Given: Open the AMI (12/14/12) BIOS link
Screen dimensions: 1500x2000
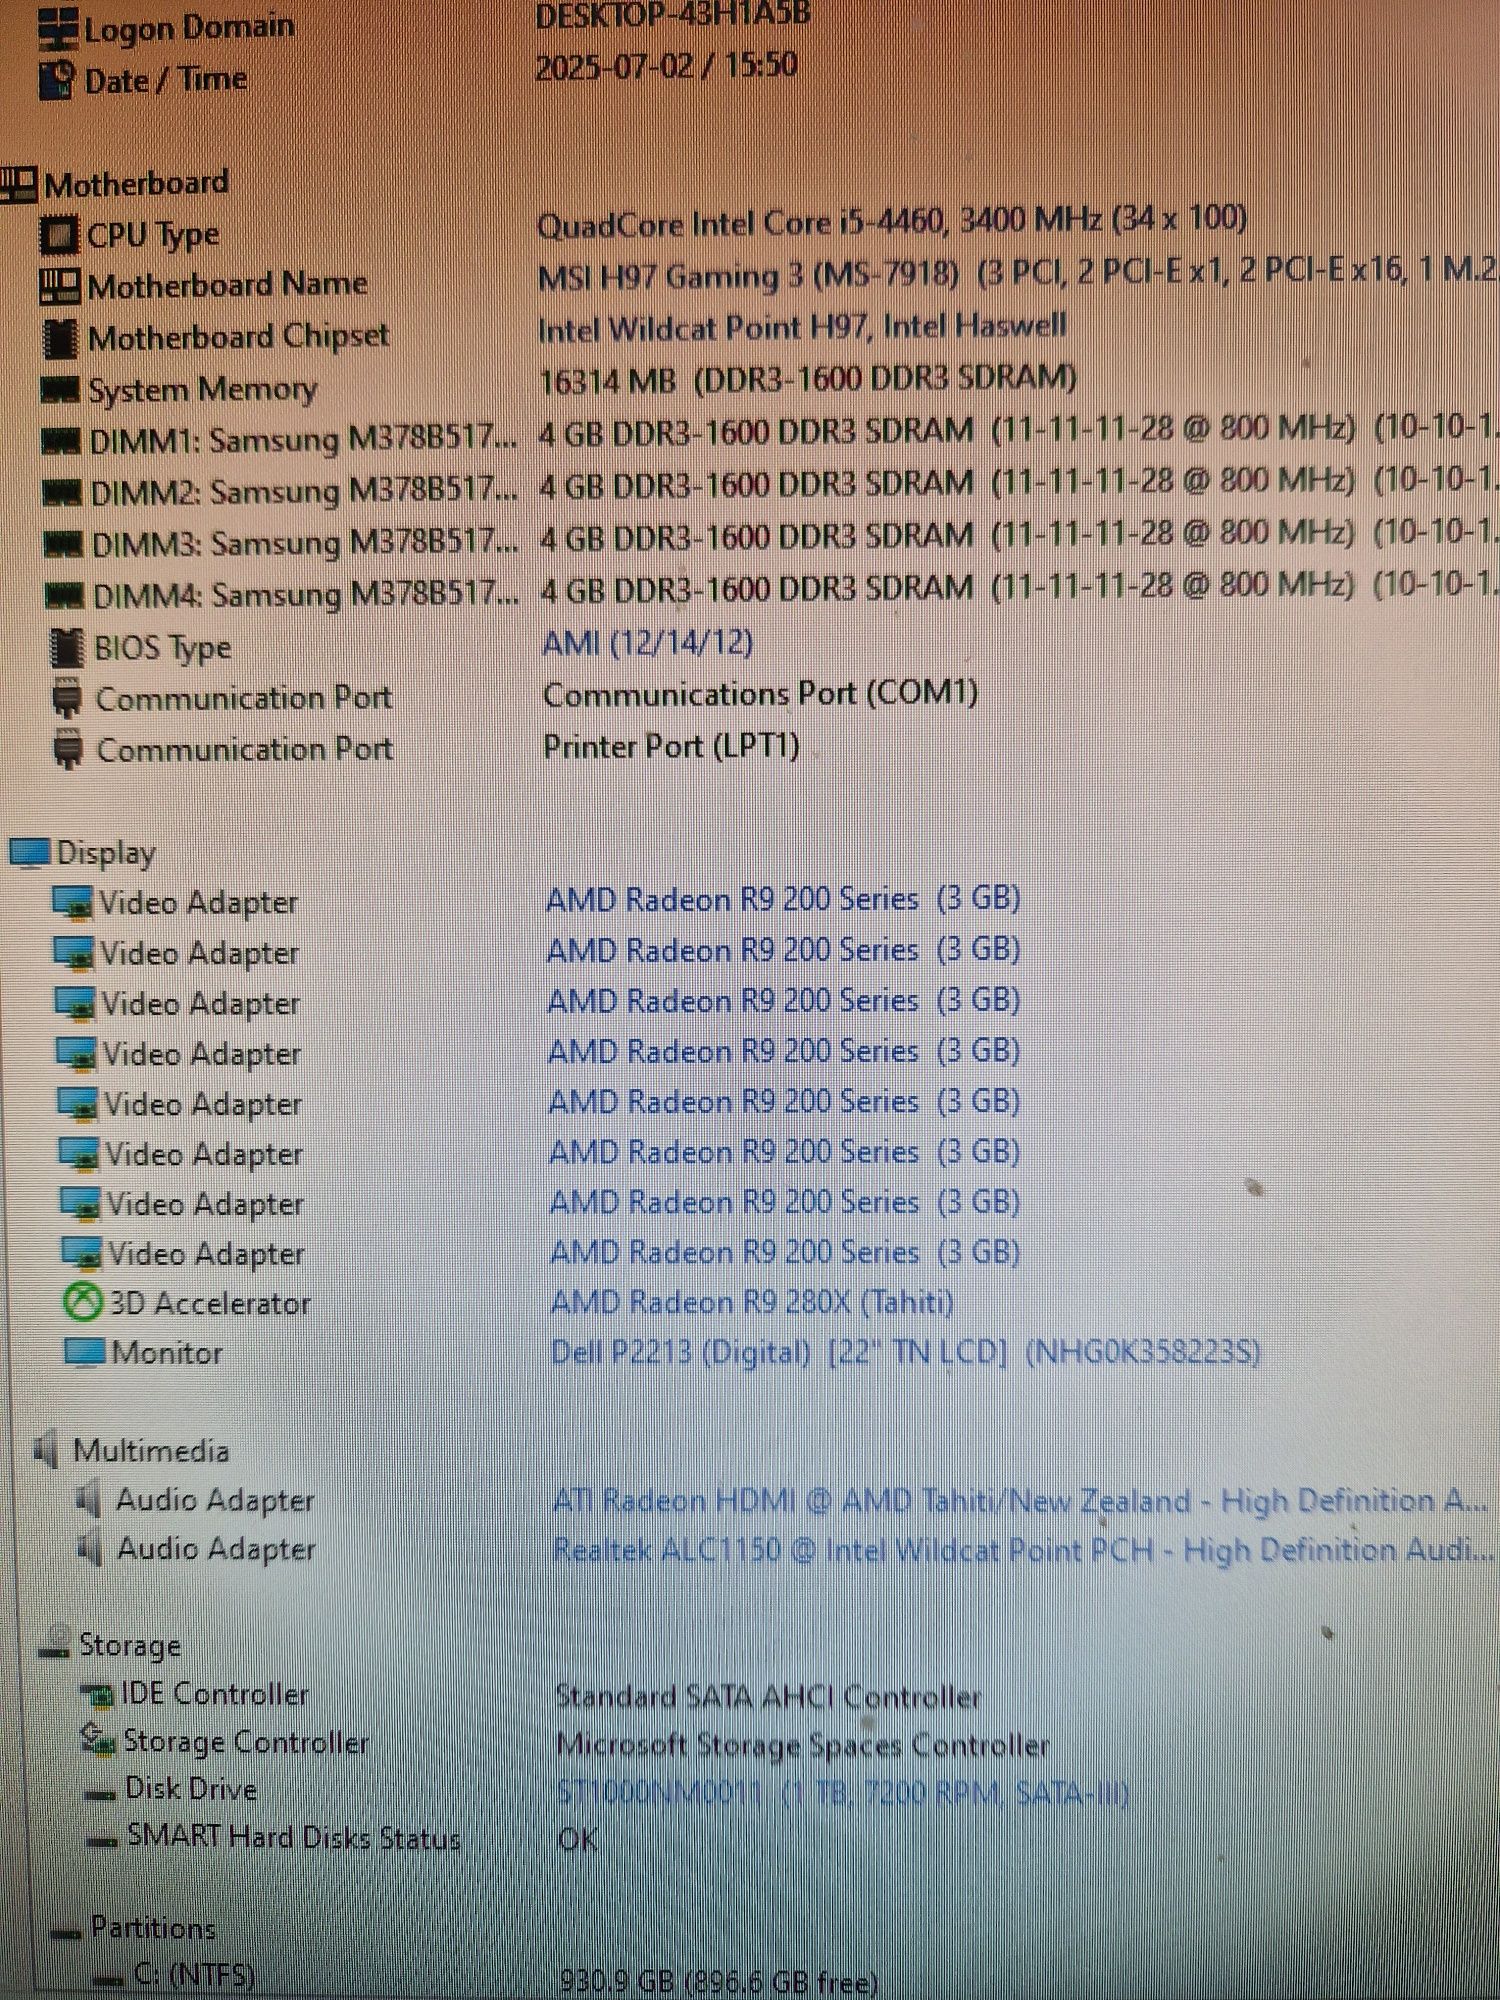Looking at the screenshot, I should click(648, 642).
